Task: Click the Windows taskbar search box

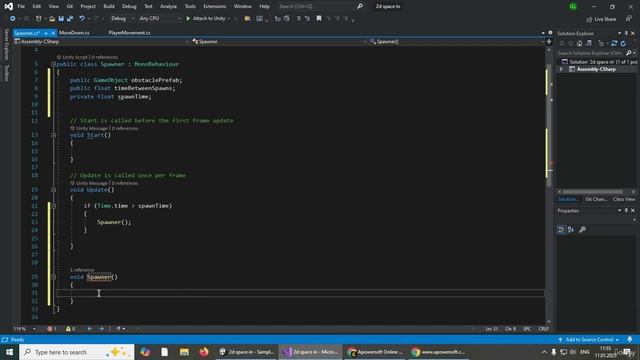Action: click(77, 352)
